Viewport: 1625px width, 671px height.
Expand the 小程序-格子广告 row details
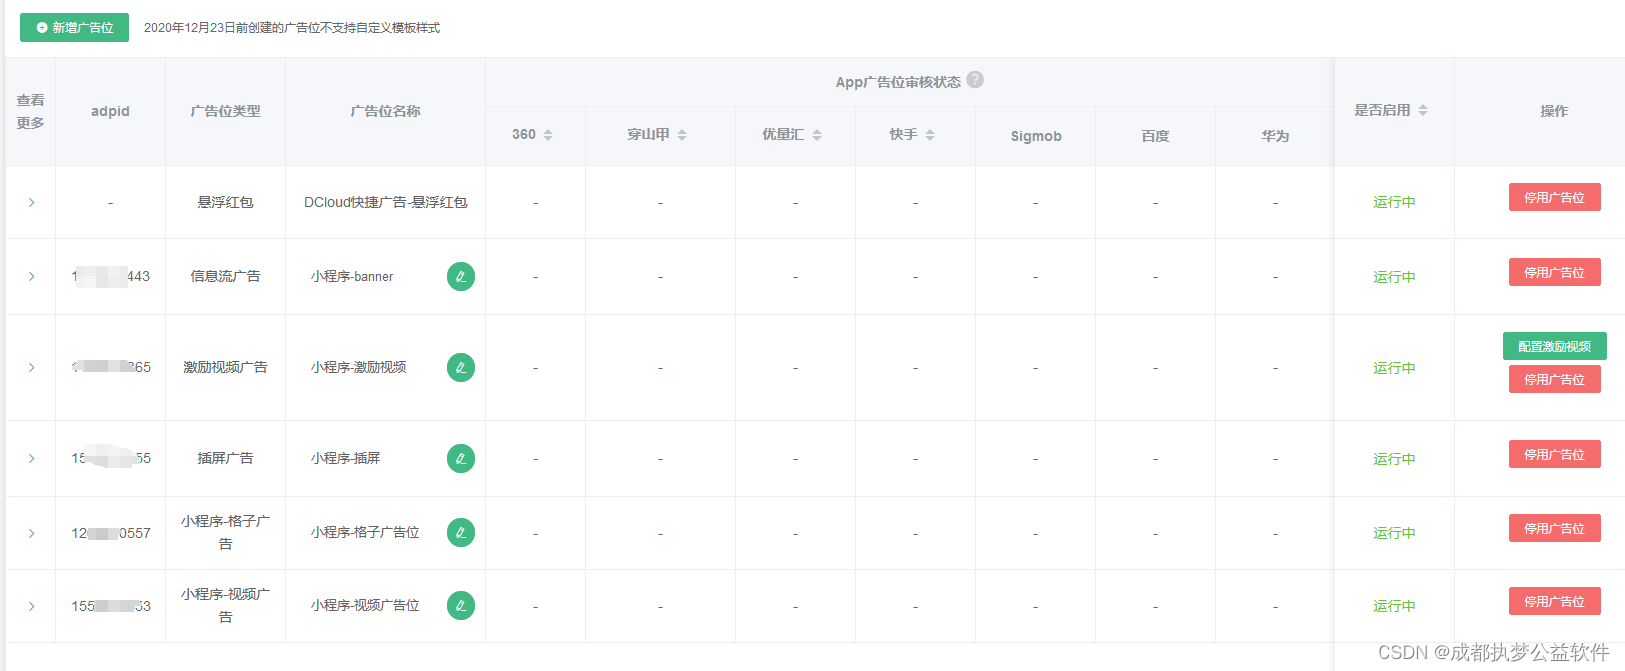coord(32,533)
